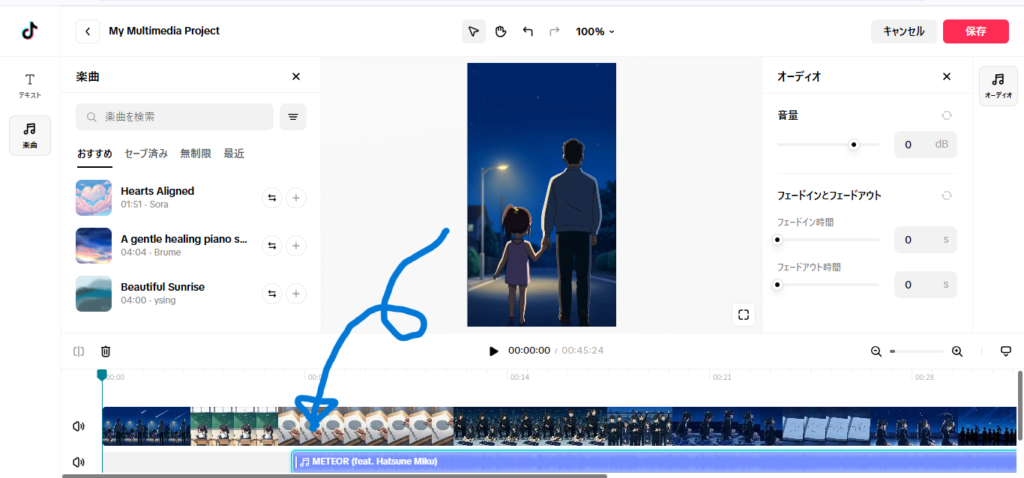
Task: Switch to the セーブ済み tab
Action: click(x=146, y=153)
